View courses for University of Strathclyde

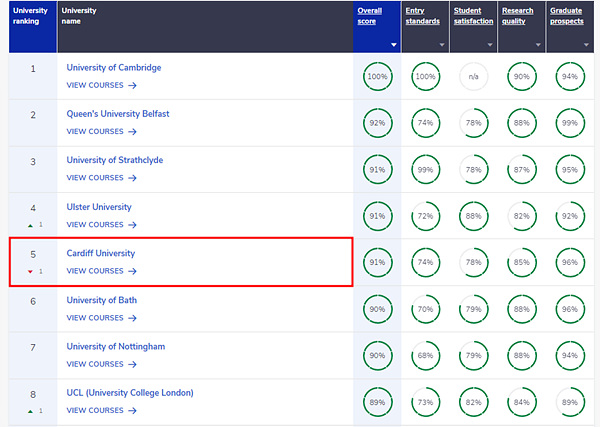(101, 178)
